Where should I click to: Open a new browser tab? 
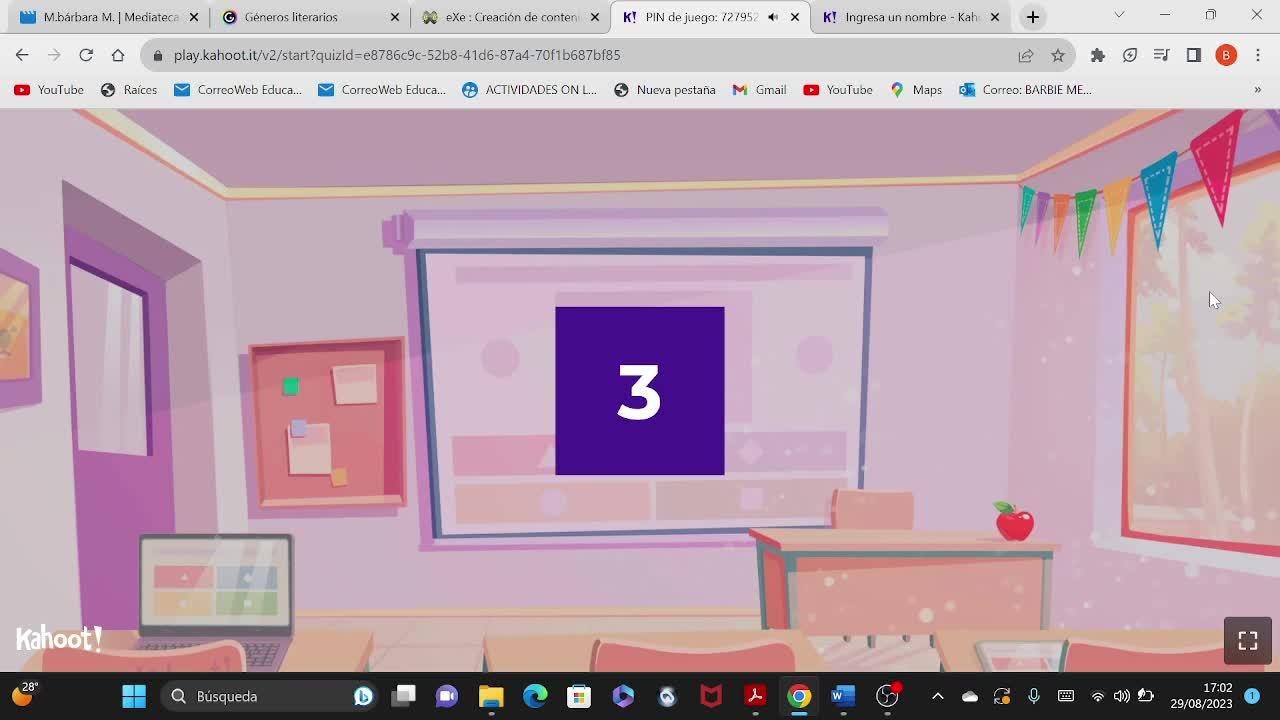(1033, 17)
